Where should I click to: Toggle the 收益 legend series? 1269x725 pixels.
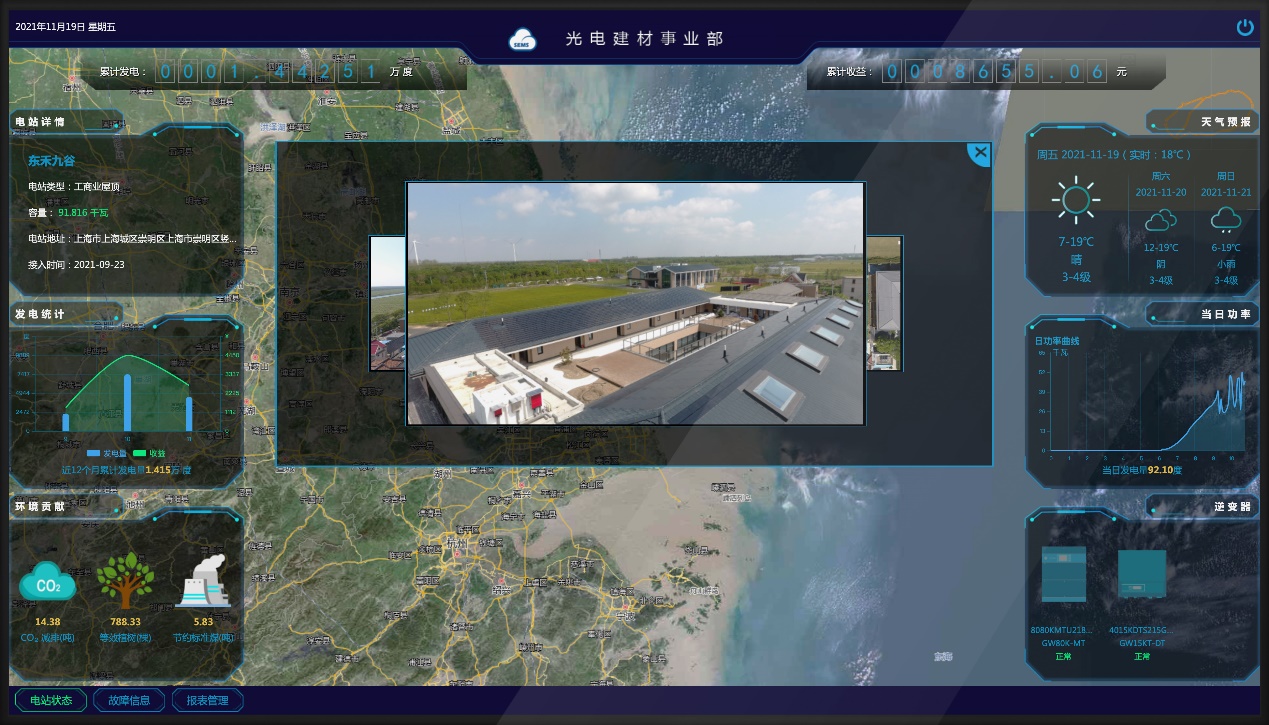click(150, 453)
